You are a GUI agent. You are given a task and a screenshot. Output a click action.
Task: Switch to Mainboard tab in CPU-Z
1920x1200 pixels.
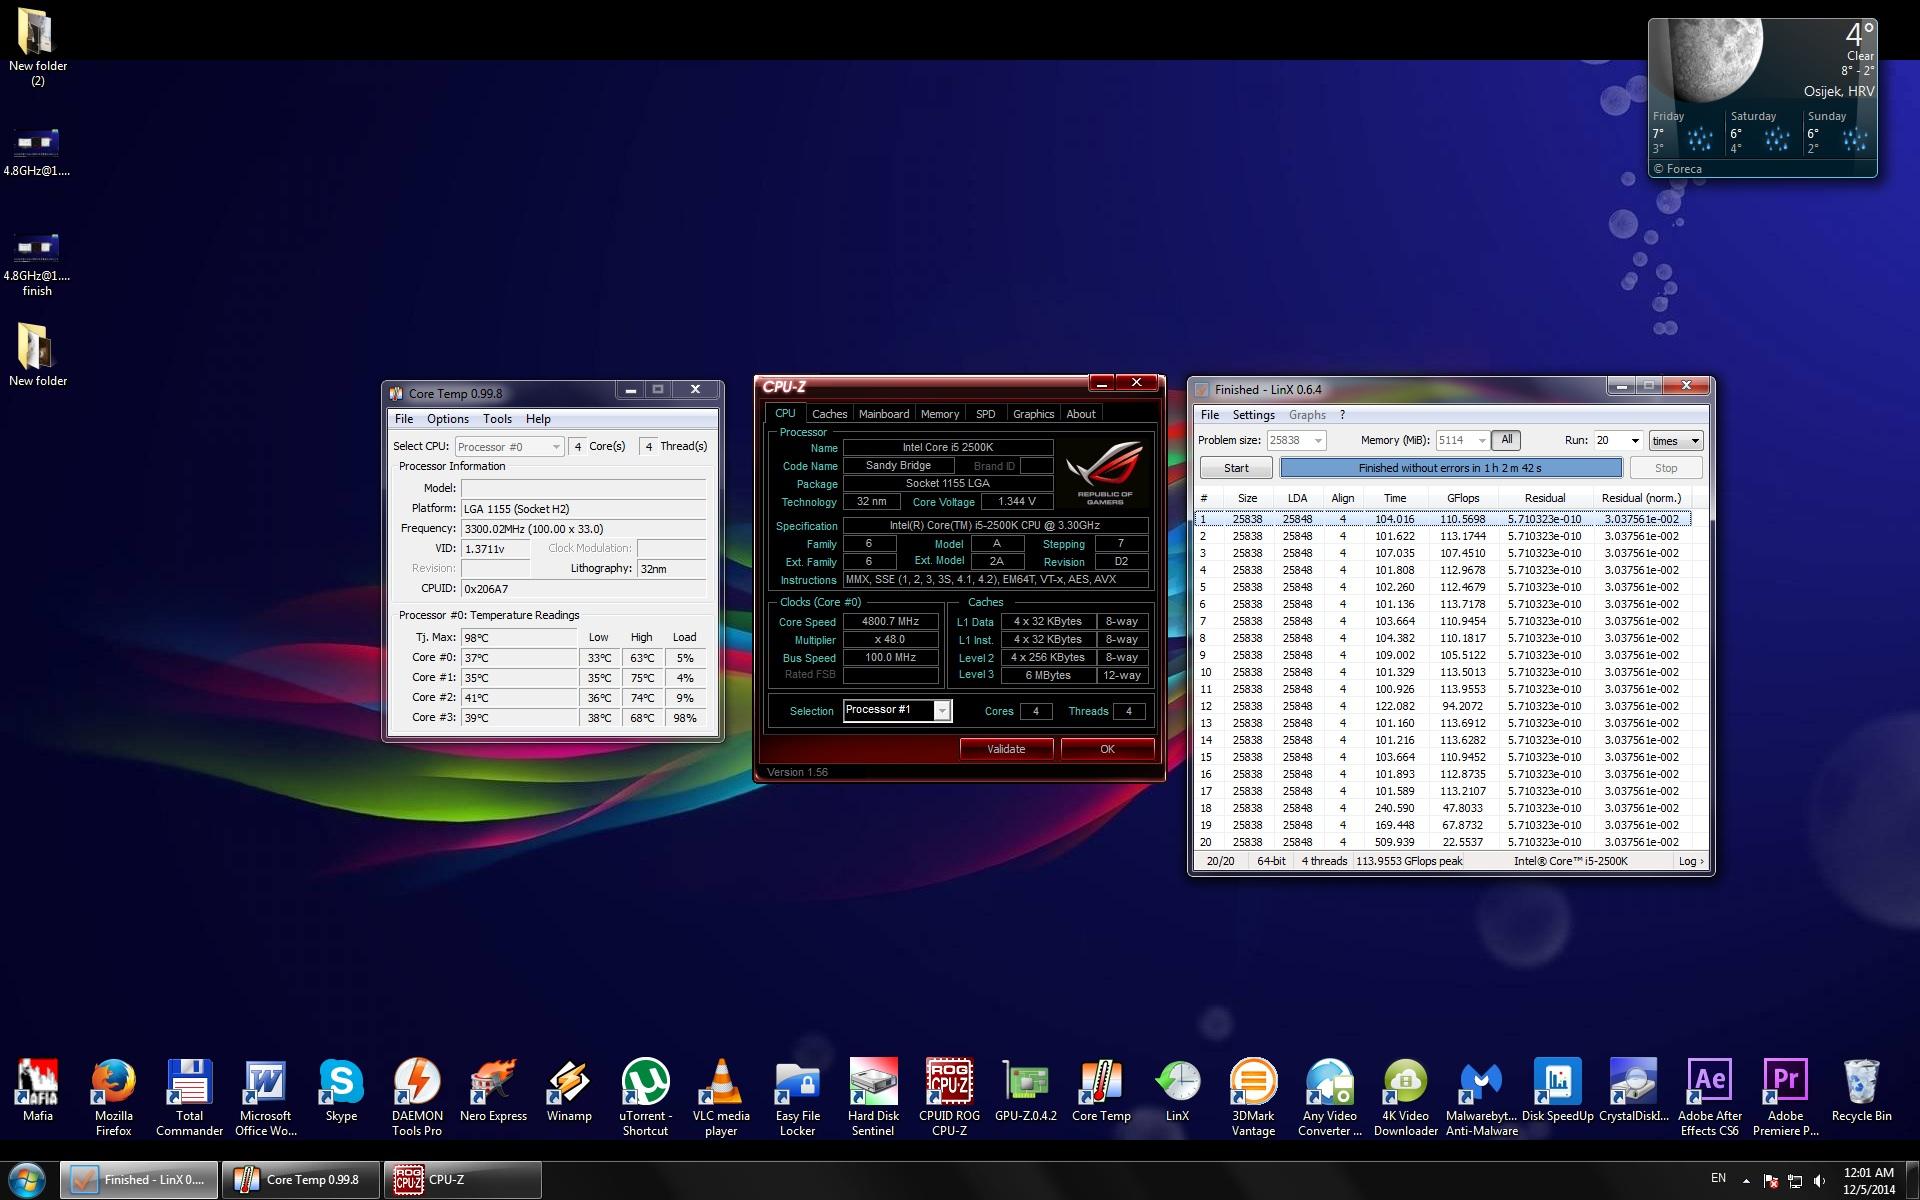[x=884, y=414]
